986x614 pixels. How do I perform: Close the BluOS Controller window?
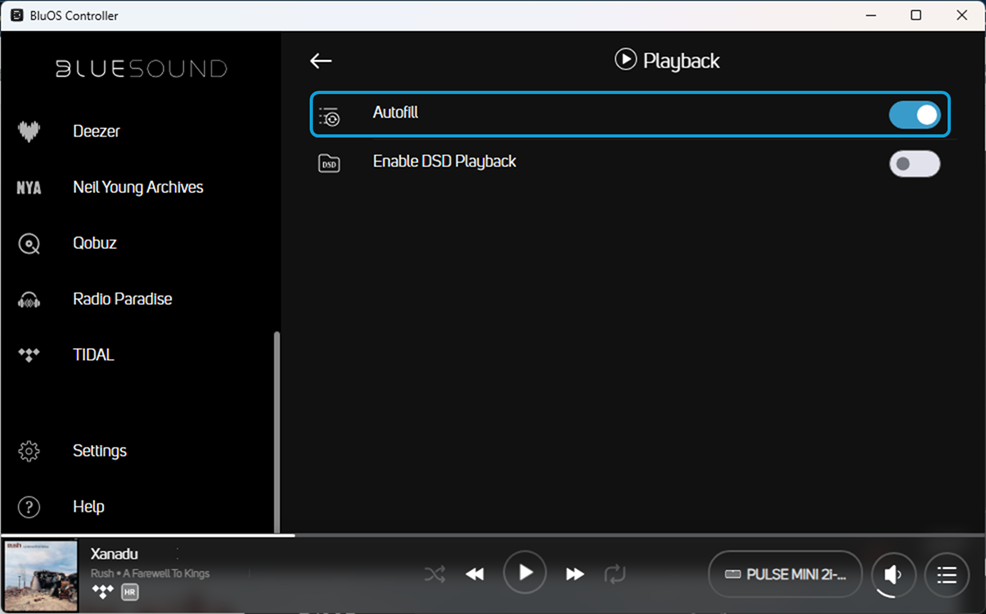(x=961, y=15)
